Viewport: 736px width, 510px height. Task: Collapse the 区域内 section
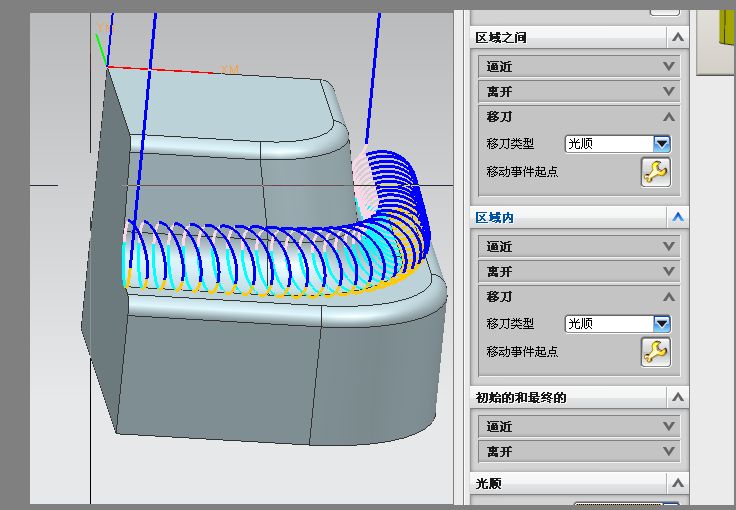(x=677, y=217)
